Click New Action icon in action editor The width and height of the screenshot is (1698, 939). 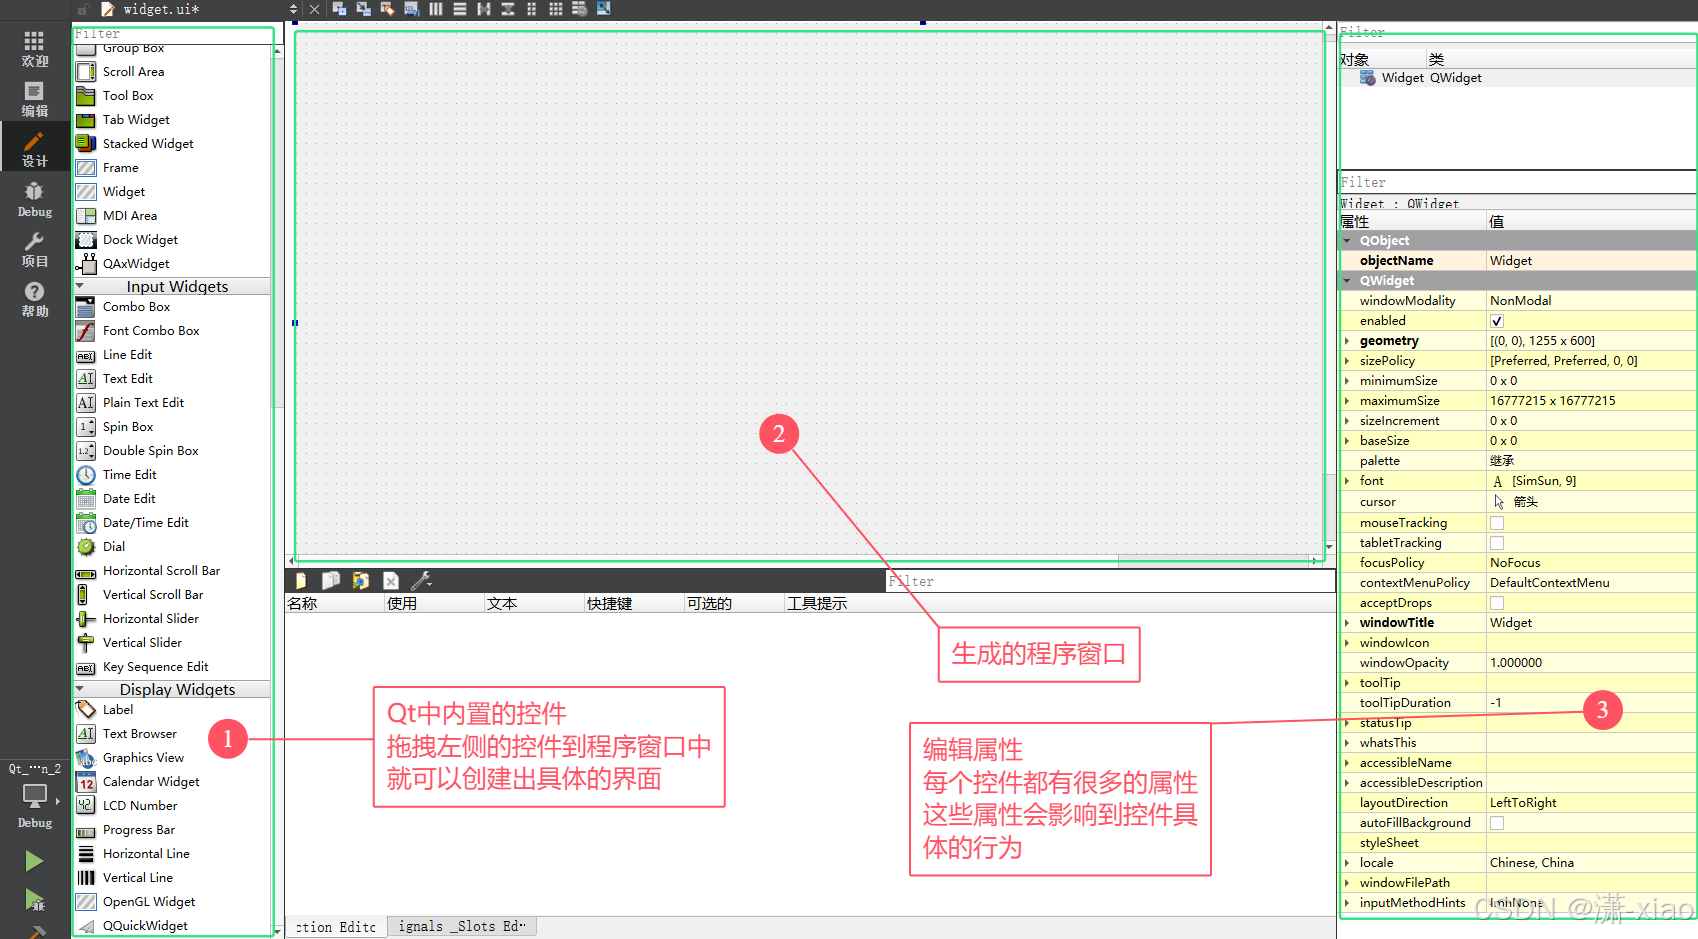(x=300, y=581)
